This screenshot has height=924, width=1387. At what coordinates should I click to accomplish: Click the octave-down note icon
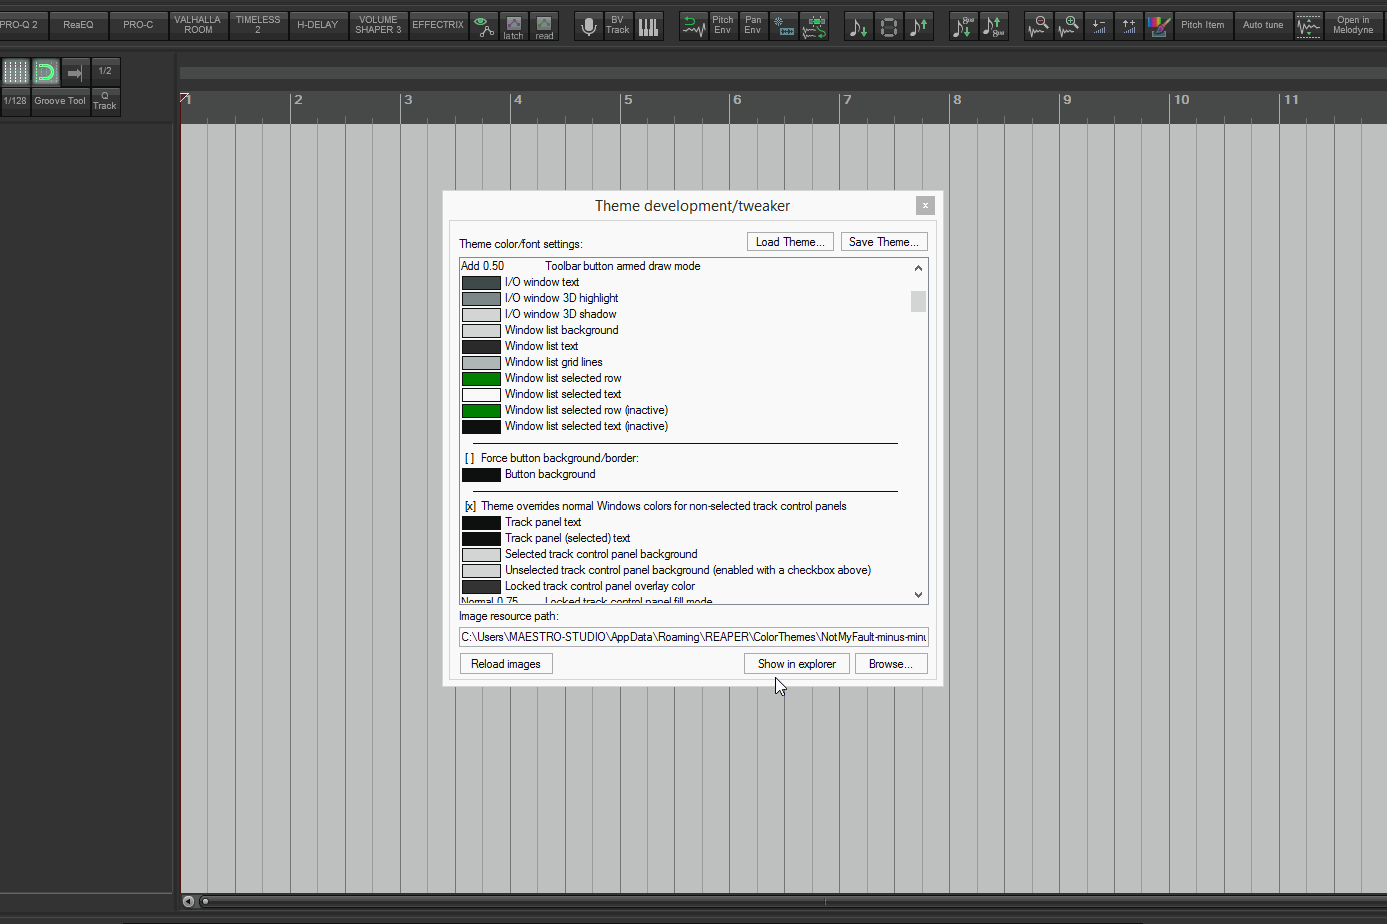click(x=963, y=26)
